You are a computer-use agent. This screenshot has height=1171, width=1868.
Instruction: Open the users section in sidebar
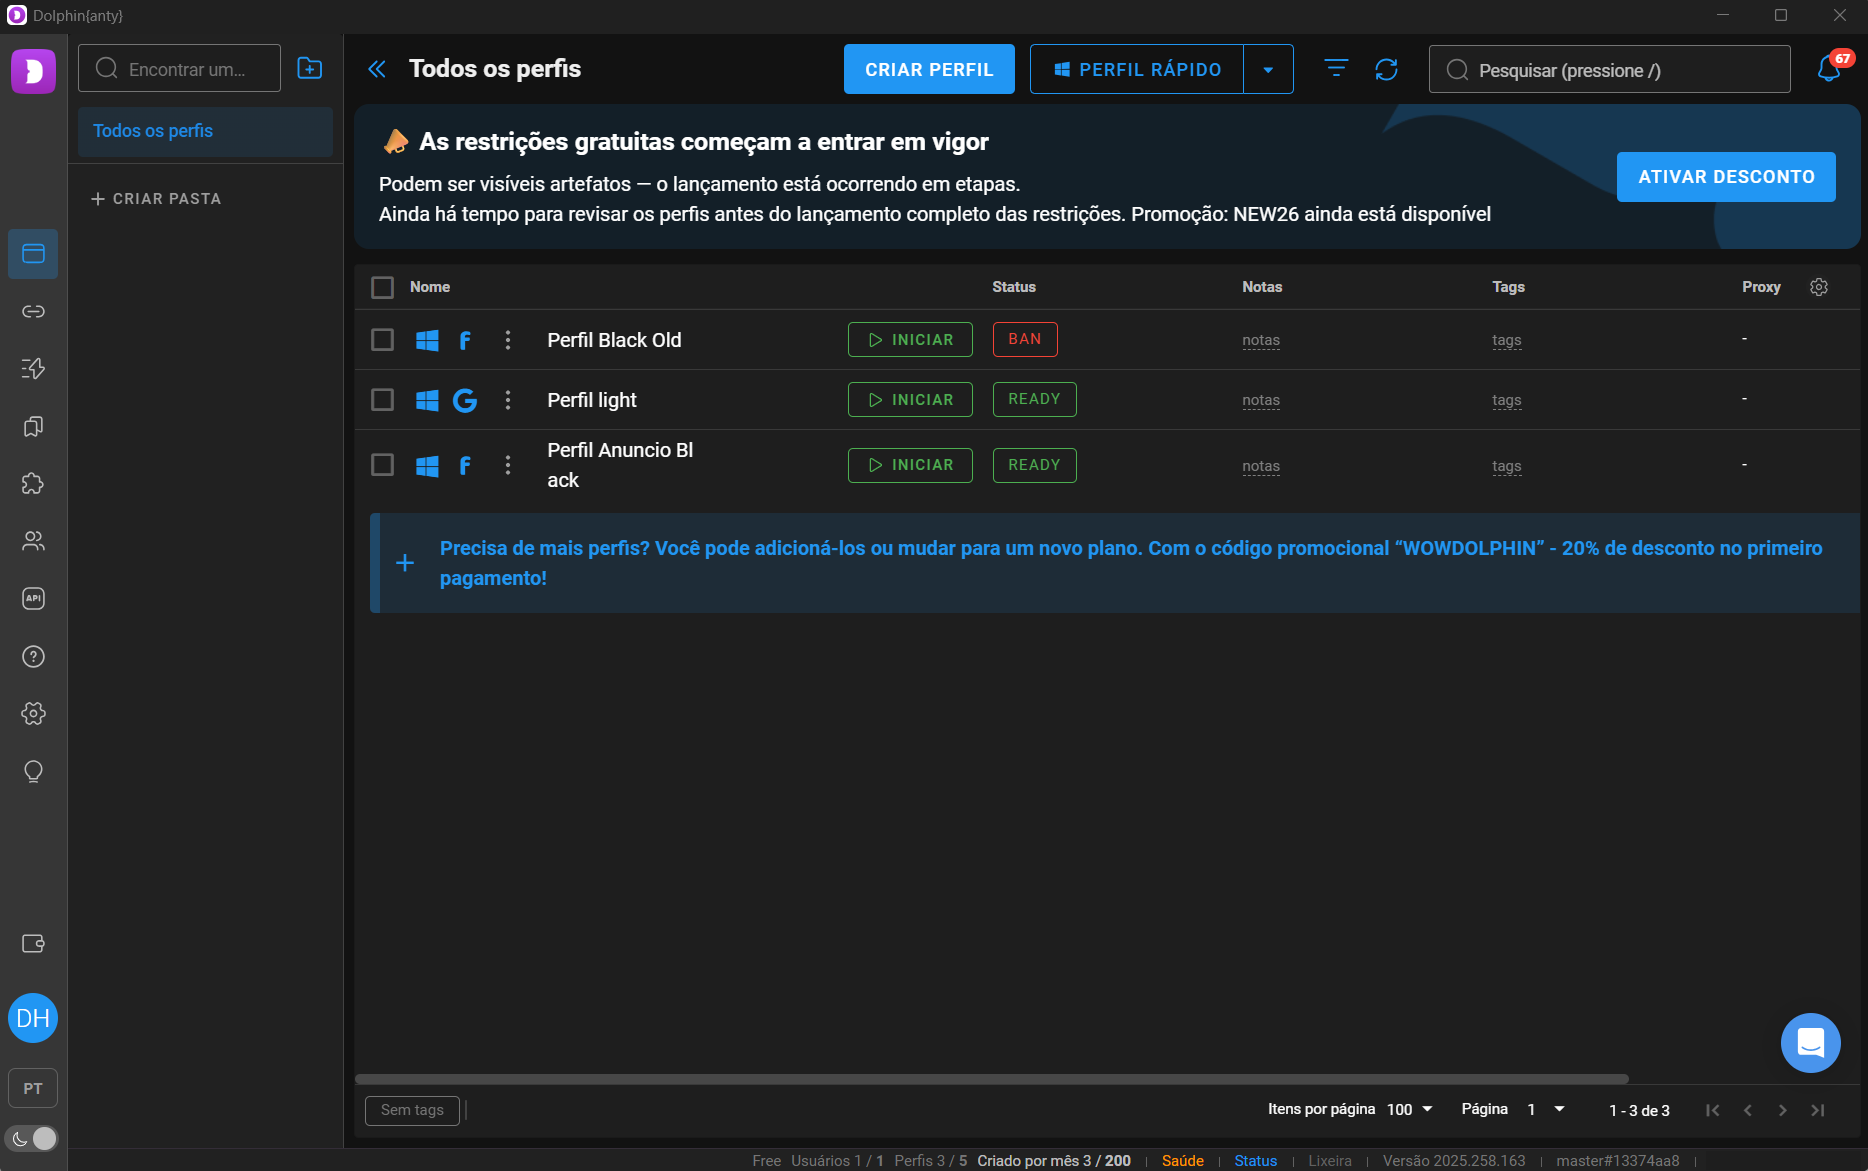click(33, 541)
